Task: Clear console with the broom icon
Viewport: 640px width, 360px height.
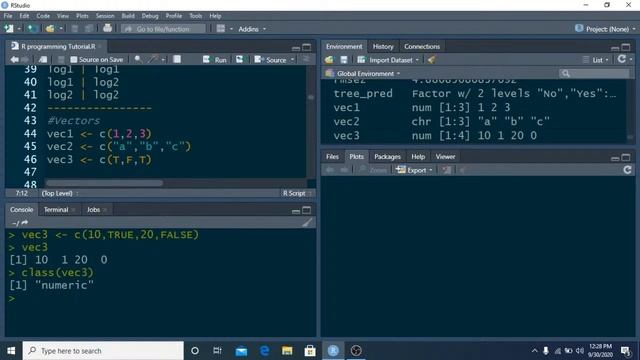Action: 307,222
